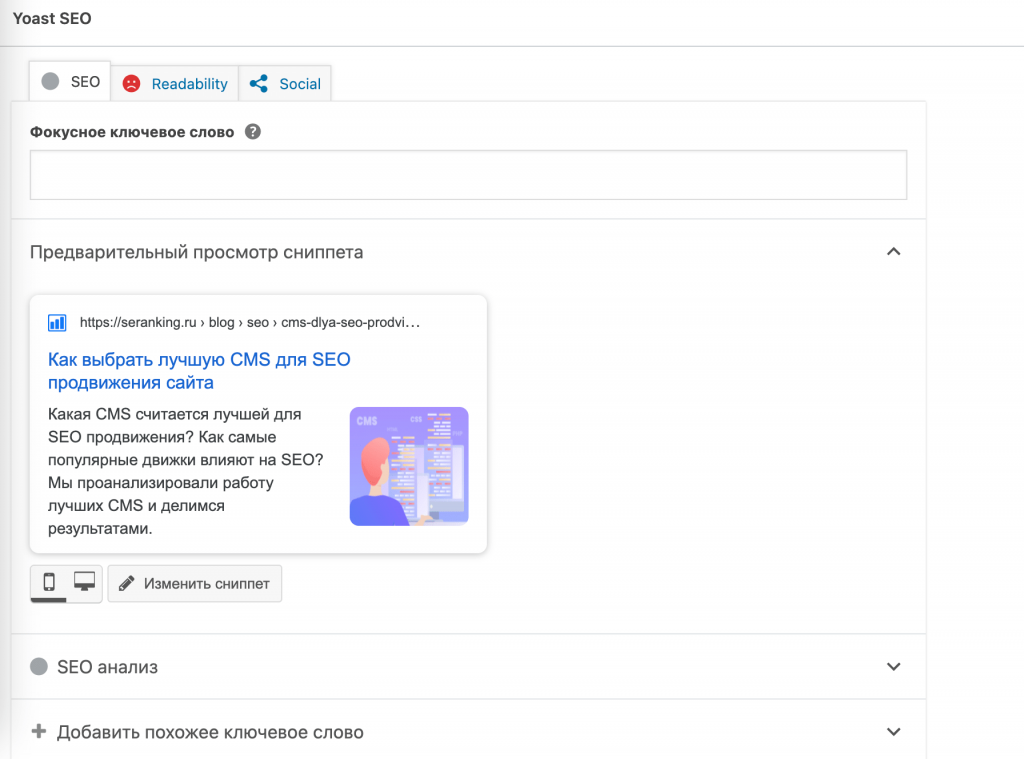Click the seranking favicon in snippet preview
Viewport: 1024px width, 759px height.
[57, 323]
